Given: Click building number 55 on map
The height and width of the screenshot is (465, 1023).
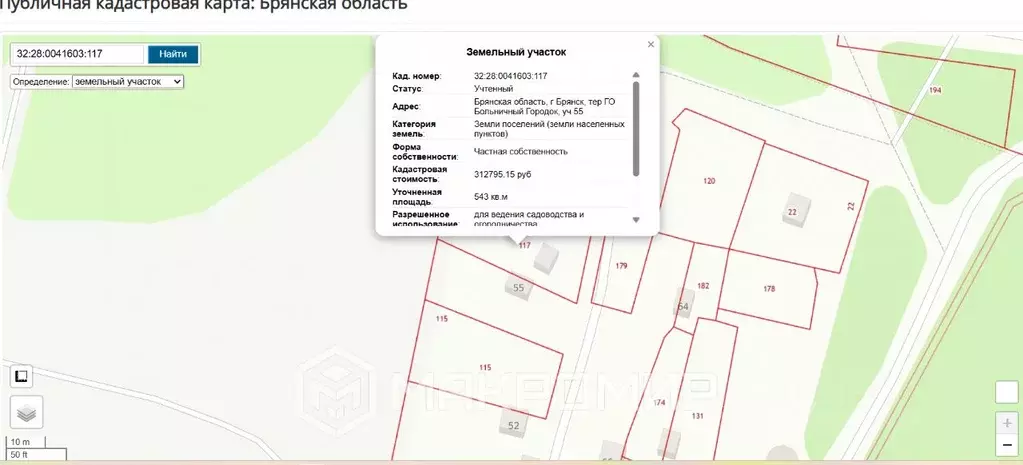Looking at the screenshot, I should coord(519,288).
